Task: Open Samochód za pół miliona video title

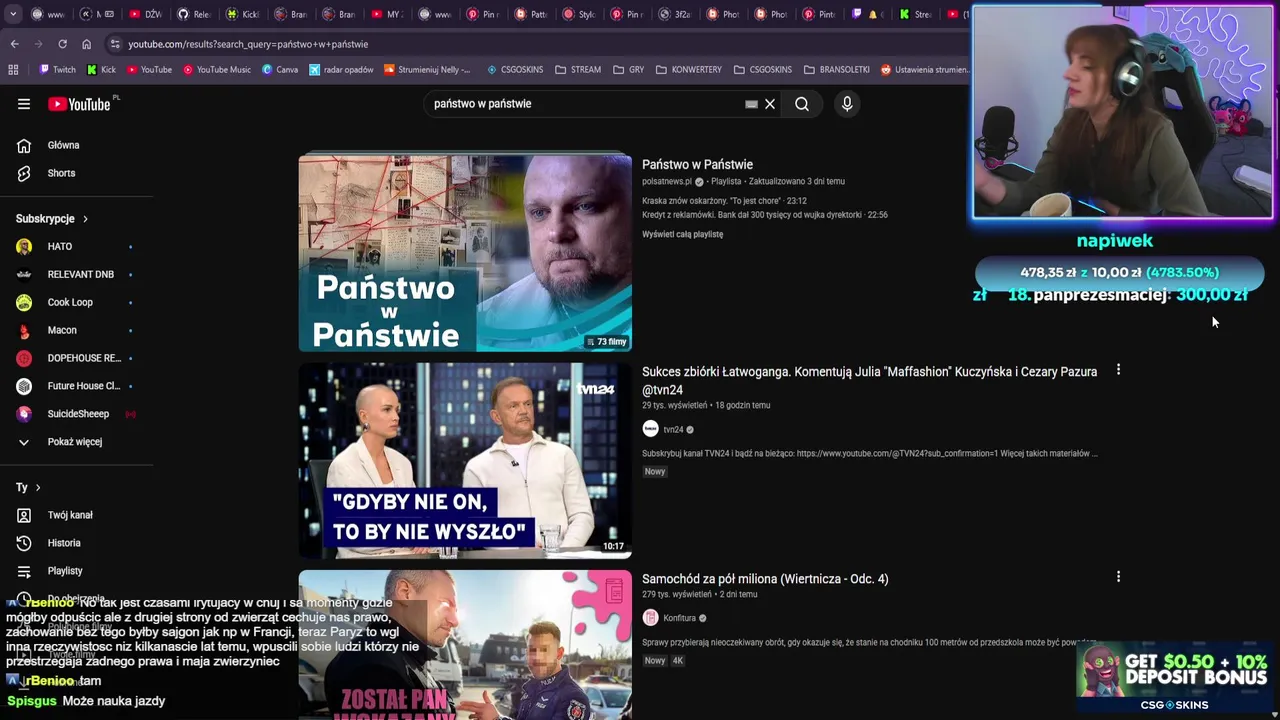Action: (765, 579)
